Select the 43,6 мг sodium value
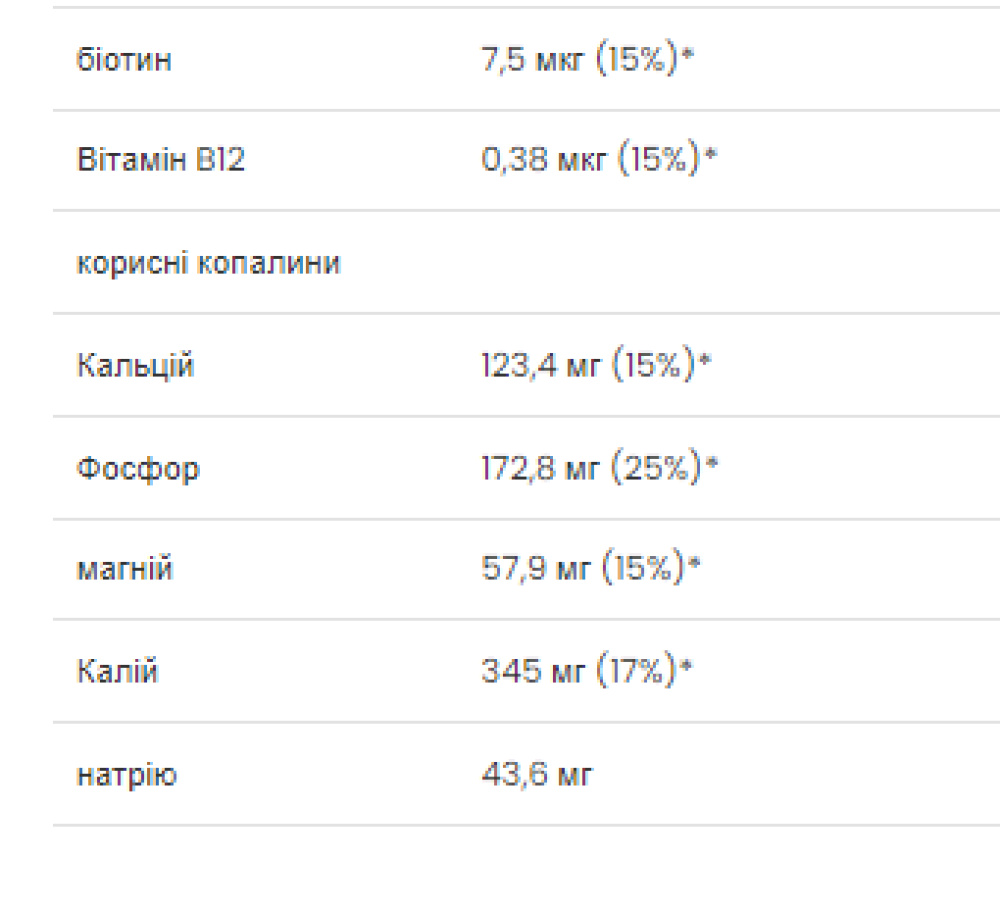The height and width of the screenshot is (912, 1000). point(537,774)
